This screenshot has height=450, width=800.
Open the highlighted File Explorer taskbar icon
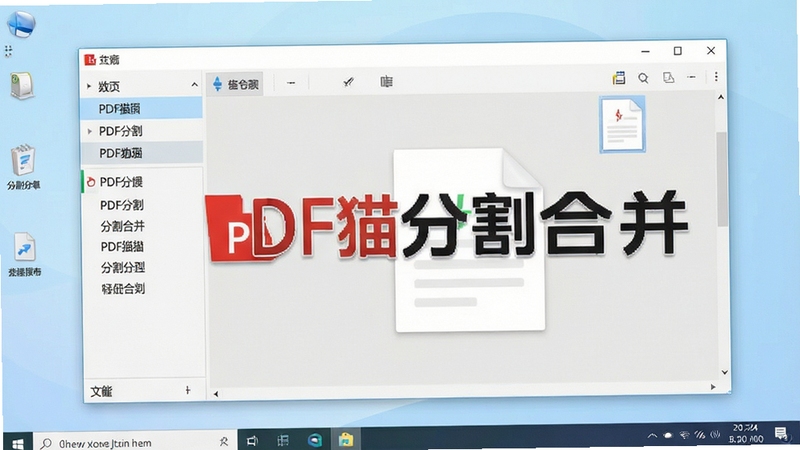346,440
